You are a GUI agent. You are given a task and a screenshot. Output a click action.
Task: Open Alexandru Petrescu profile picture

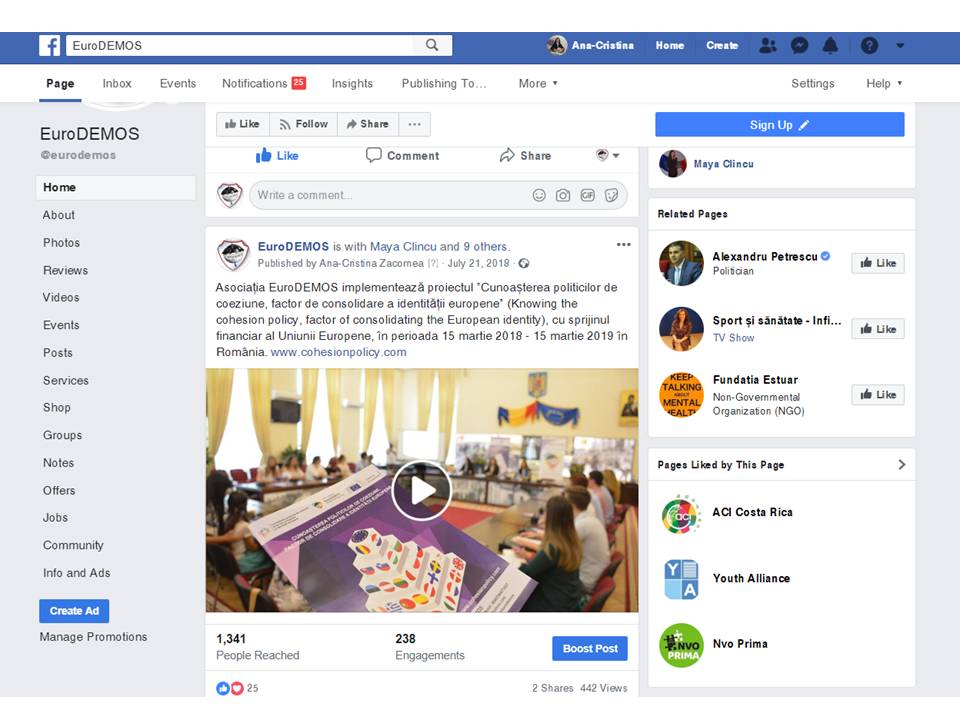pos(681,263)
